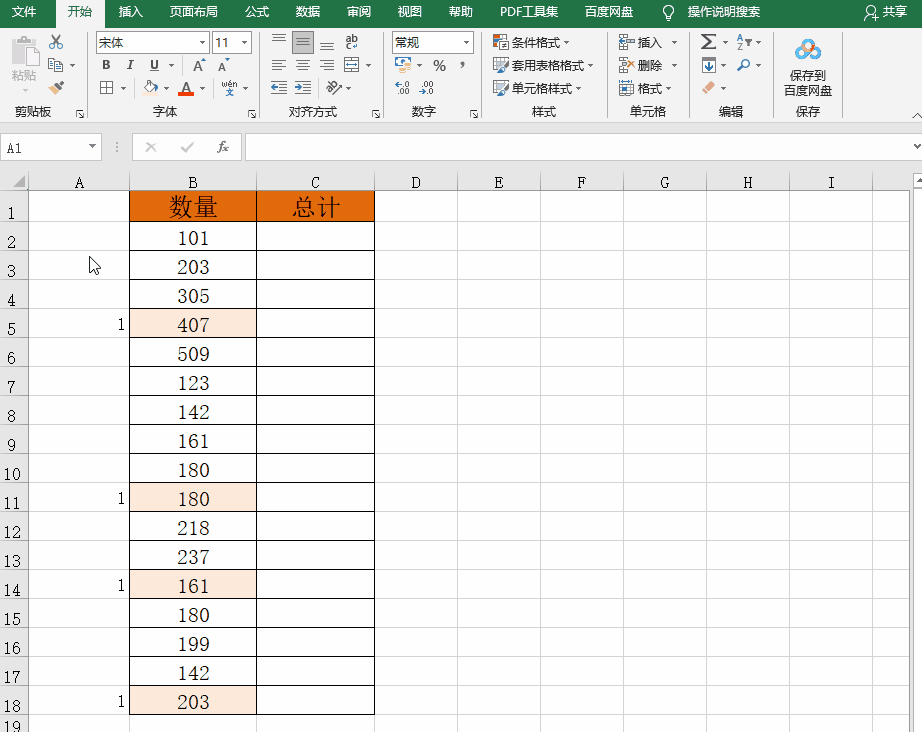Screen dimensions: 922x732
Task: Click the 共享 Share button
Action: tap(886, 12)
